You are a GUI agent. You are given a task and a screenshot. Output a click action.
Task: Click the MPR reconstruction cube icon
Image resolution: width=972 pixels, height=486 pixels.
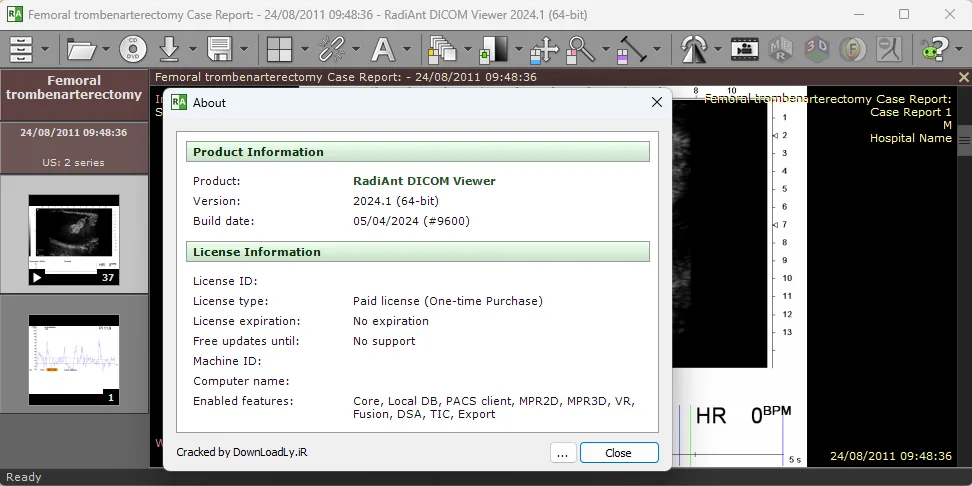[780, 49]
